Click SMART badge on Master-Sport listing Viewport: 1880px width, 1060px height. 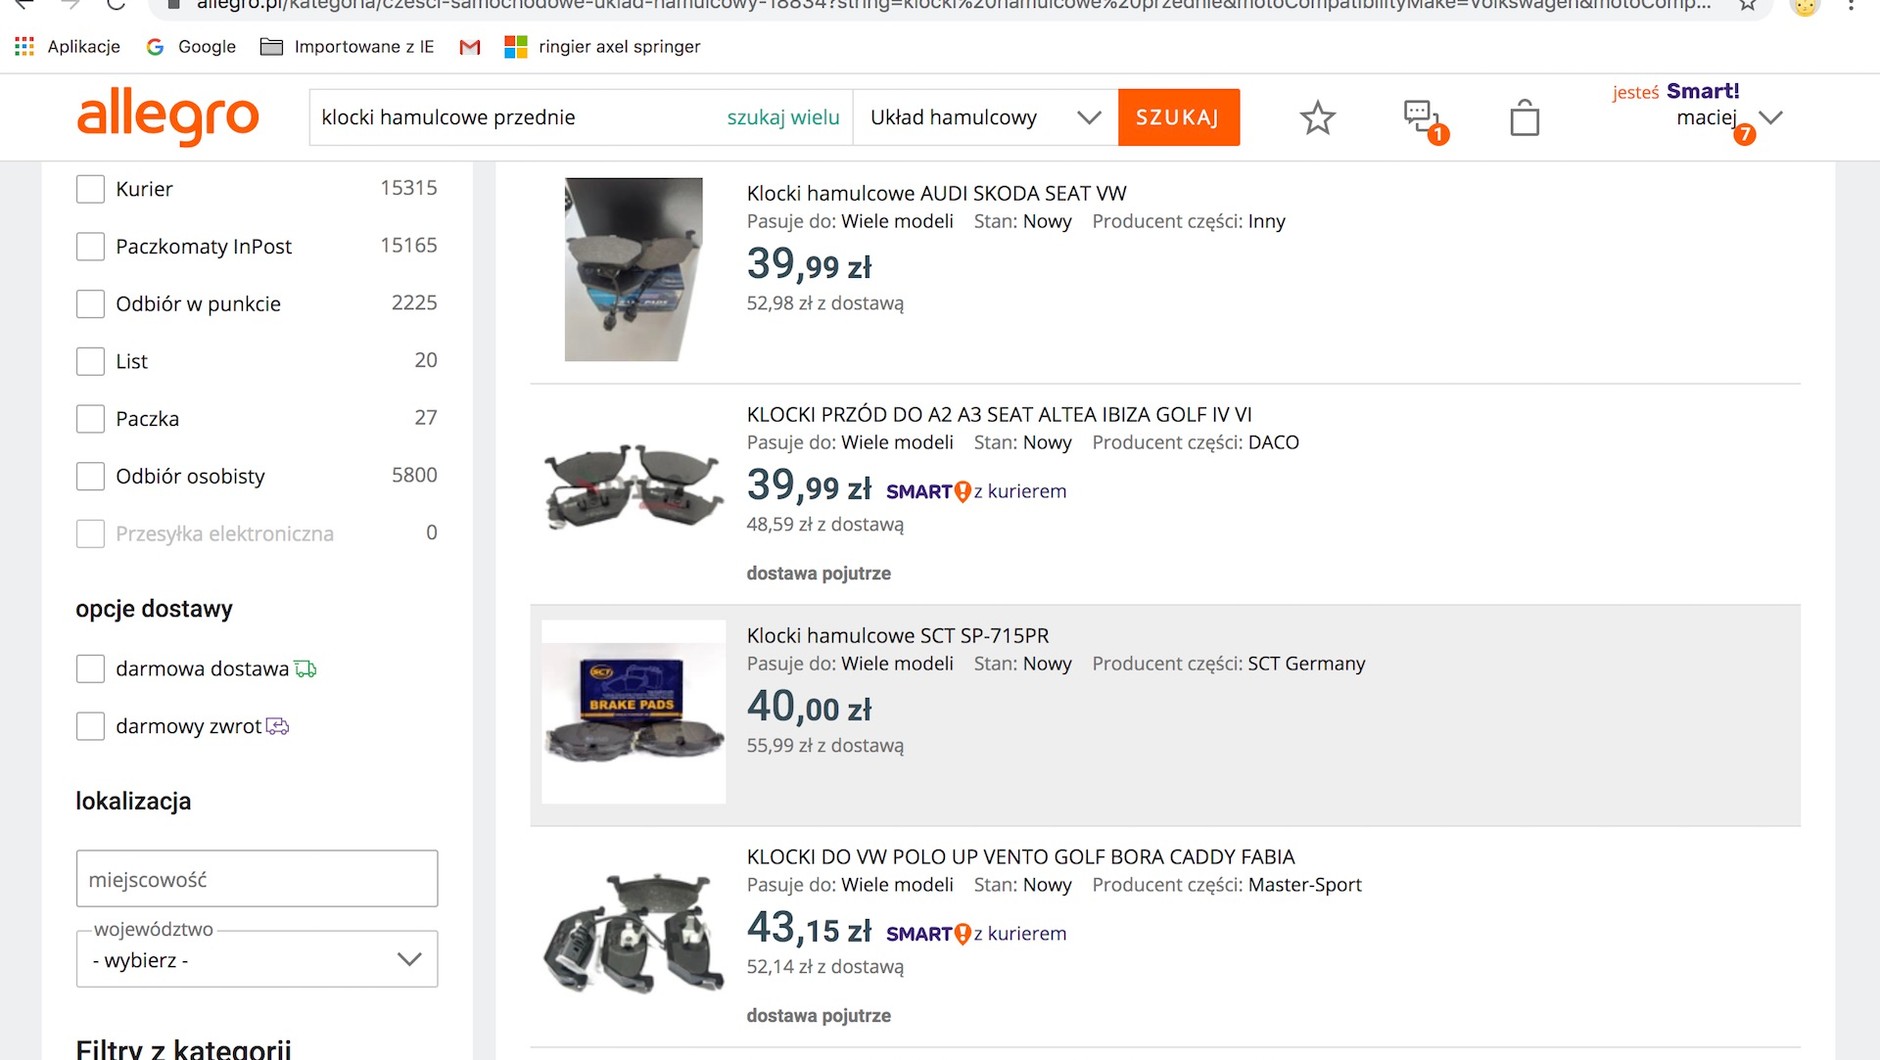click(x=928, y=933)
